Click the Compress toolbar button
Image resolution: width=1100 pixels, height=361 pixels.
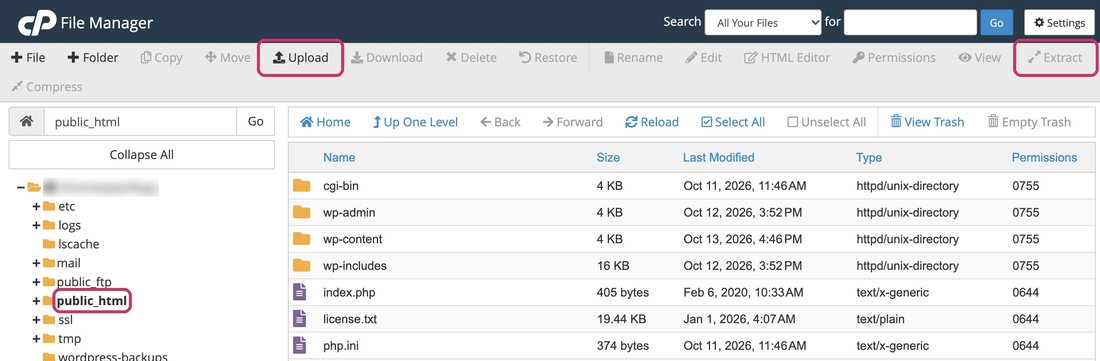click(x=47, y=87)
